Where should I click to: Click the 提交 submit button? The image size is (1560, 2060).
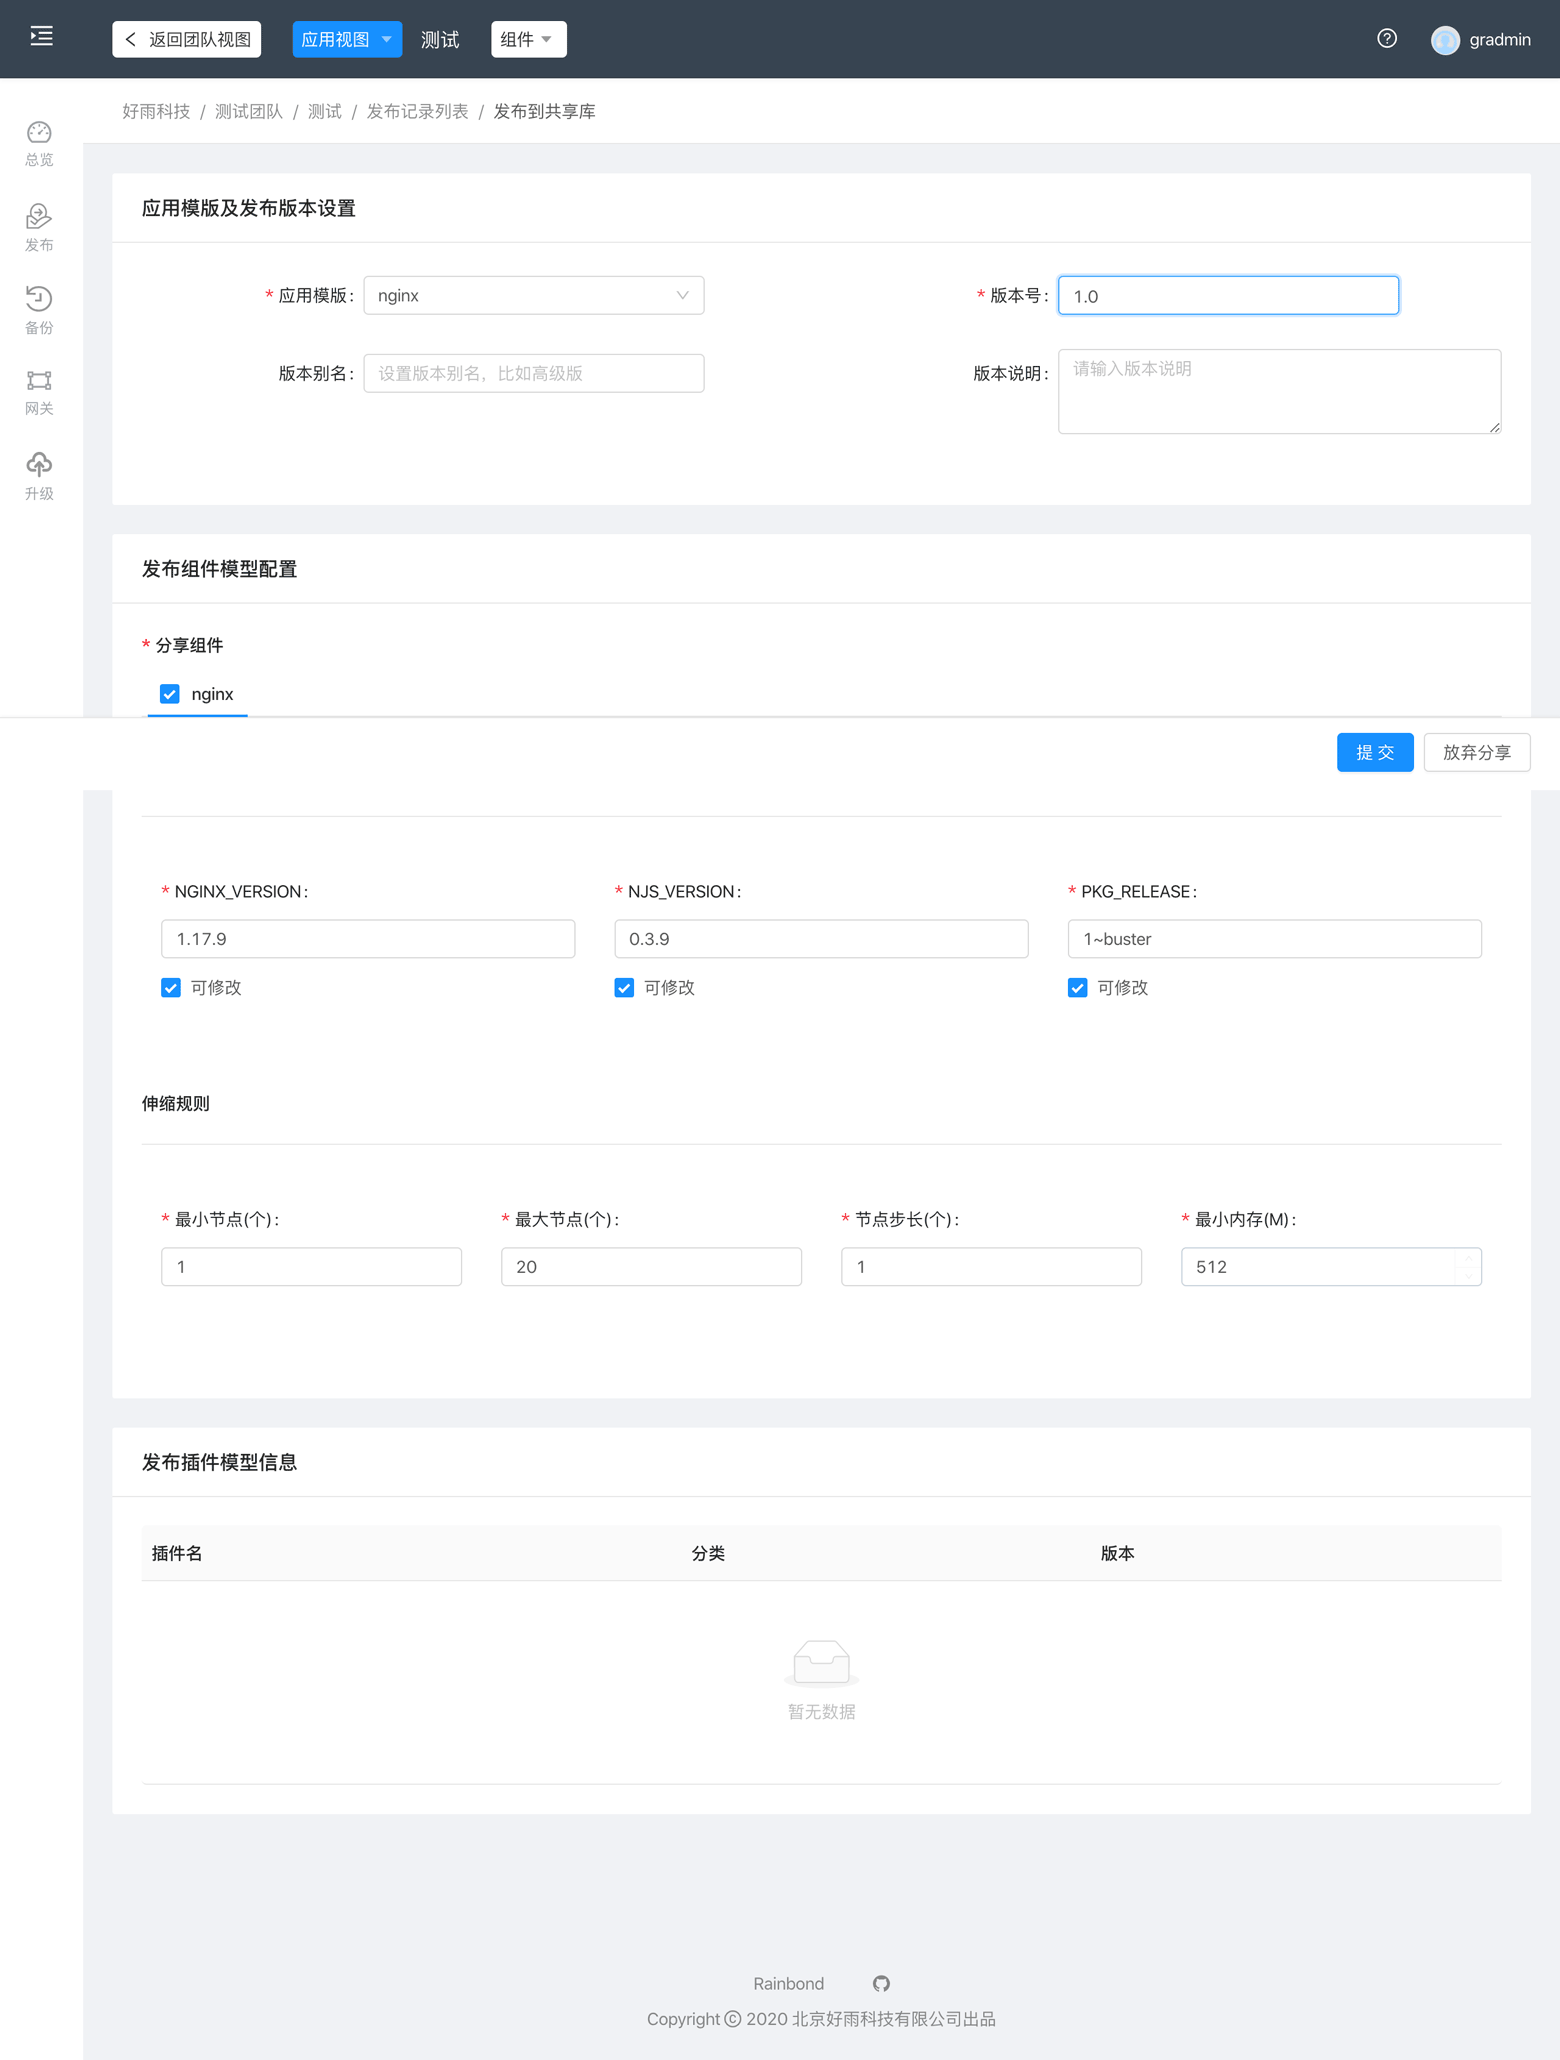(1375, 752)
